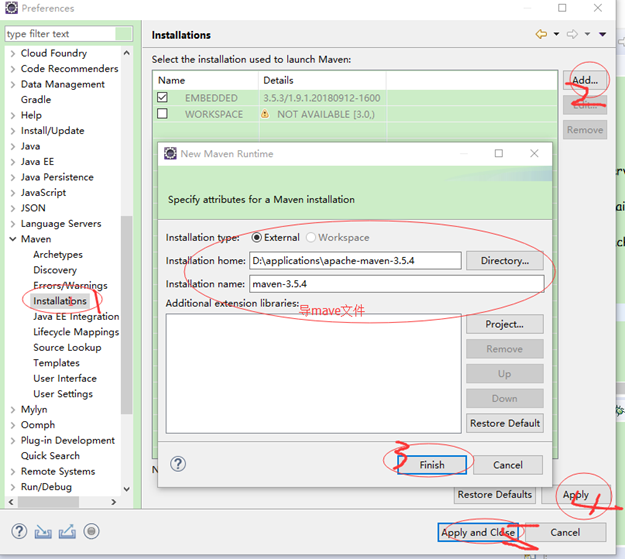Collapse the Maven tree node

click(13, 239)
